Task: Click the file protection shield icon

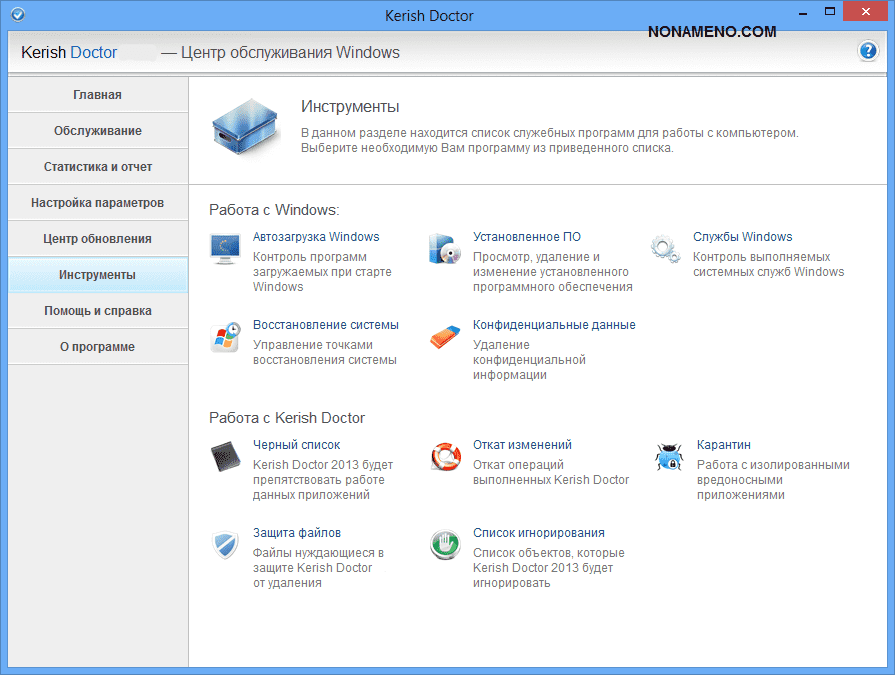Action: [225, 545]
